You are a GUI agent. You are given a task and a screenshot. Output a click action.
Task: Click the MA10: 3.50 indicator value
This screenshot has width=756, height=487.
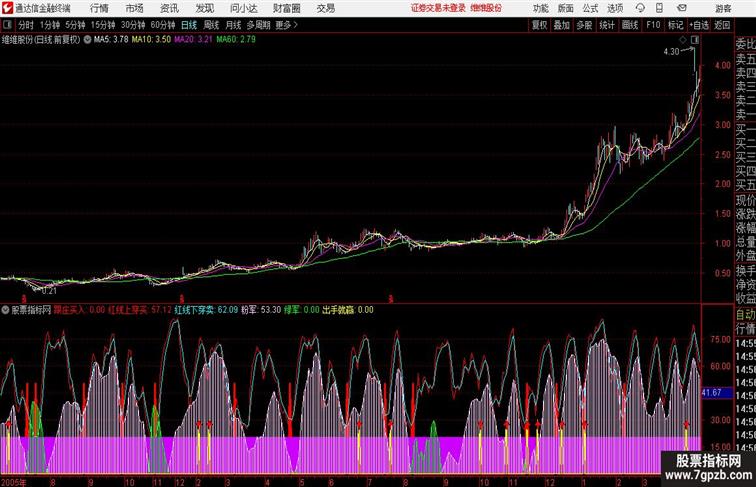point(151,40)
